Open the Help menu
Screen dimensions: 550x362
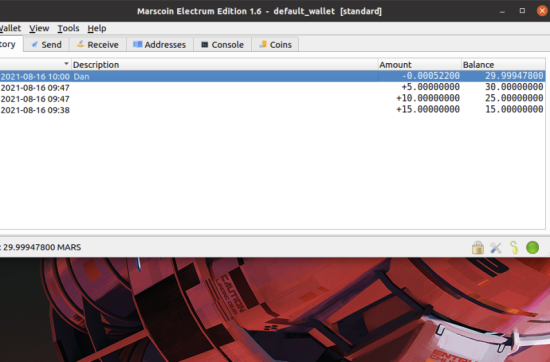pyautogui.click(x=97, y=28)
